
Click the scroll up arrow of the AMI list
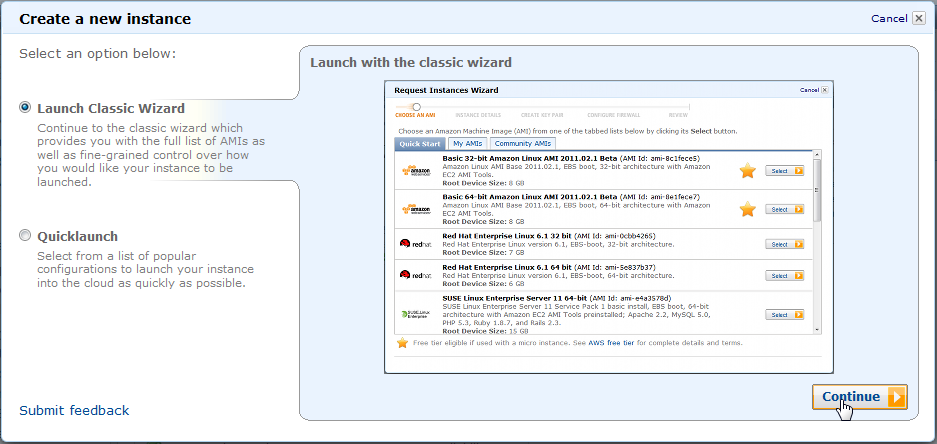pyautogui.click(x=817, y=155)
